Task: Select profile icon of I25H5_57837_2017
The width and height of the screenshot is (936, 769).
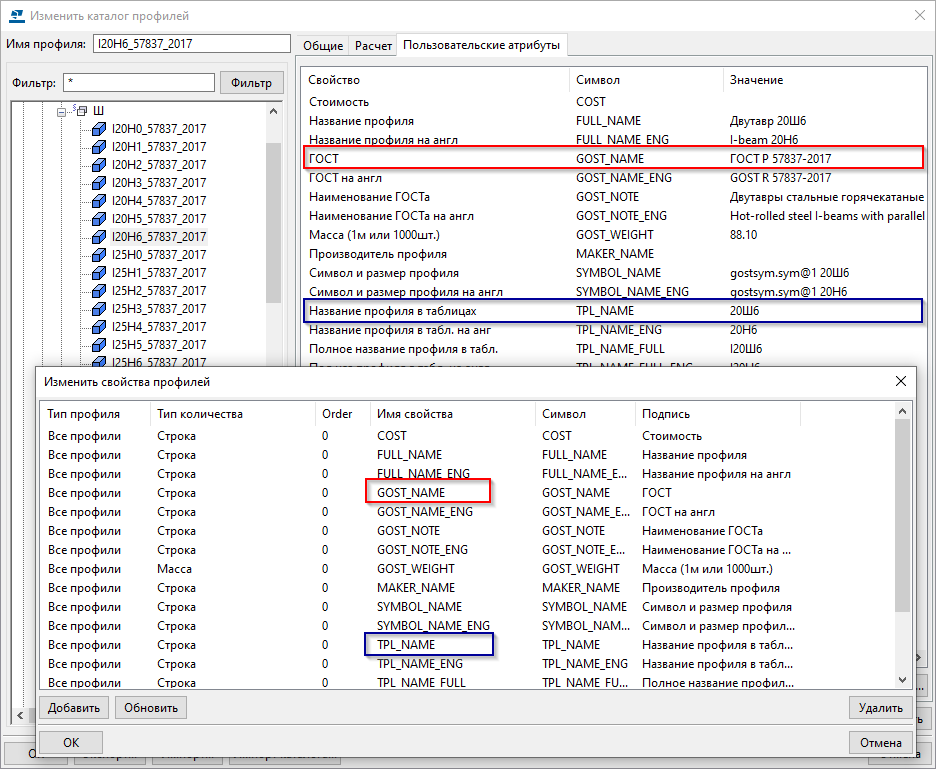Action: point(99,344)
